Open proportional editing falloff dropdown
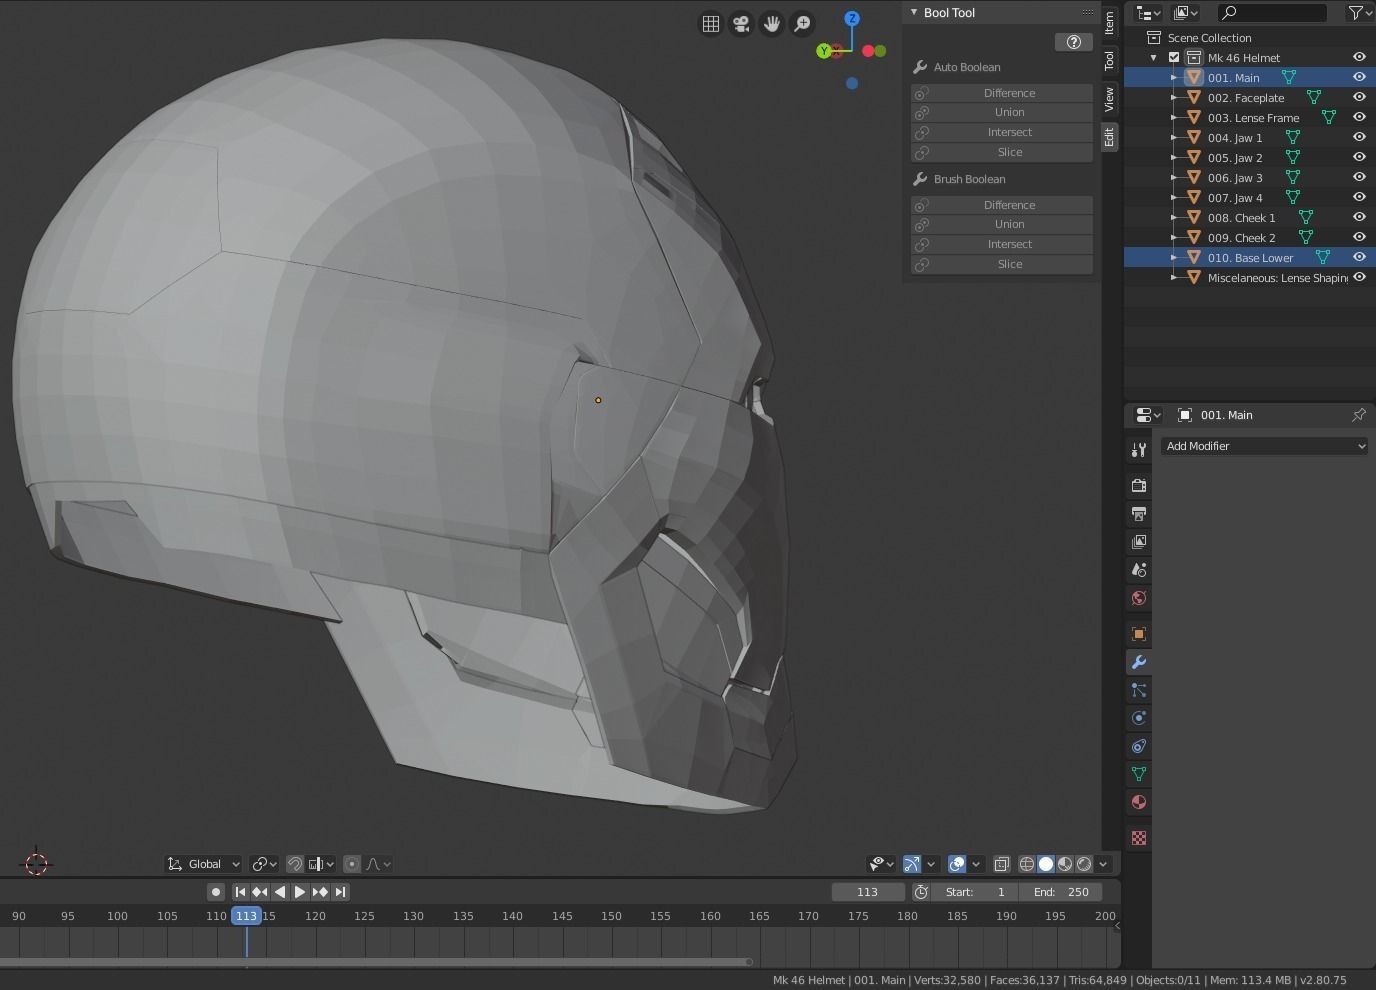The image size is (1376, 990). [x=379, y=864]
